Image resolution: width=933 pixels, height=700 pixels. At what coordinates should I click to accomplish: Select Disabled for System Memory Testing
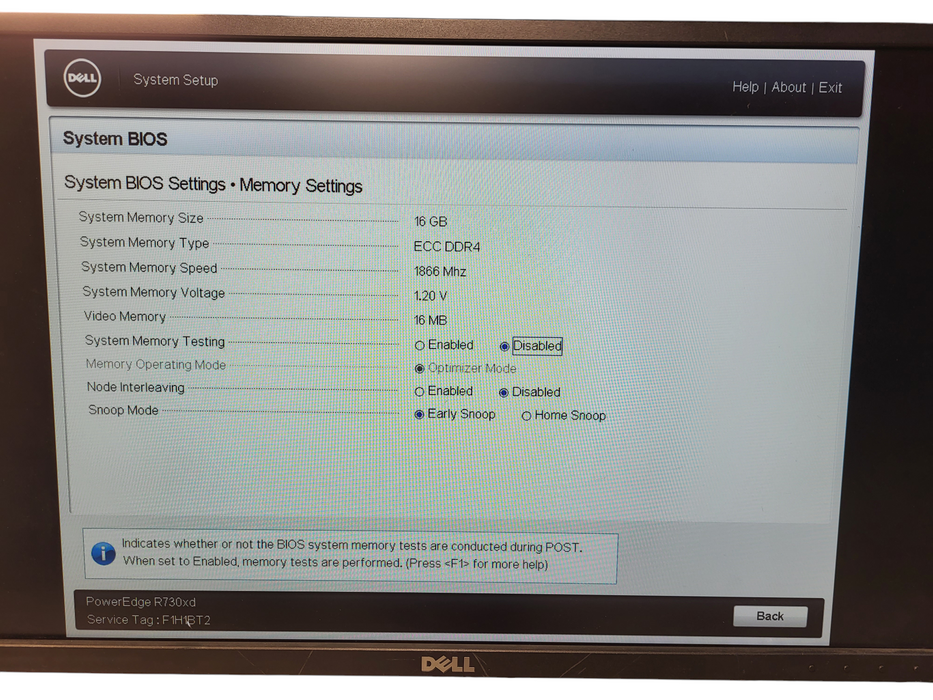point(504,346)
